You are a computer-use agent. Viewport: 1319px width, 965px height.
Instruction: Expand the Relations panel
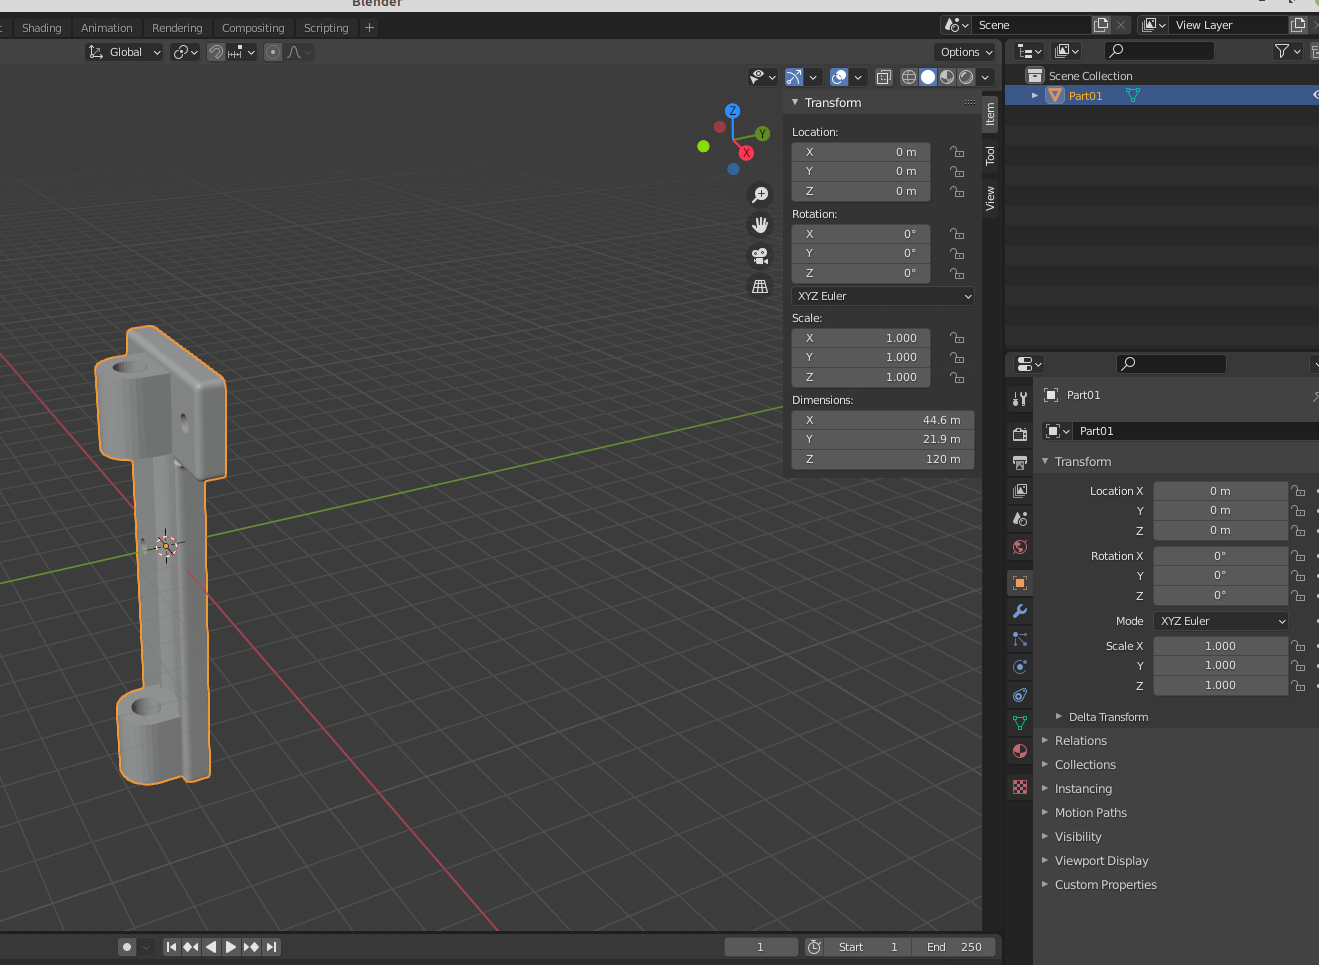coord(1080,741)
